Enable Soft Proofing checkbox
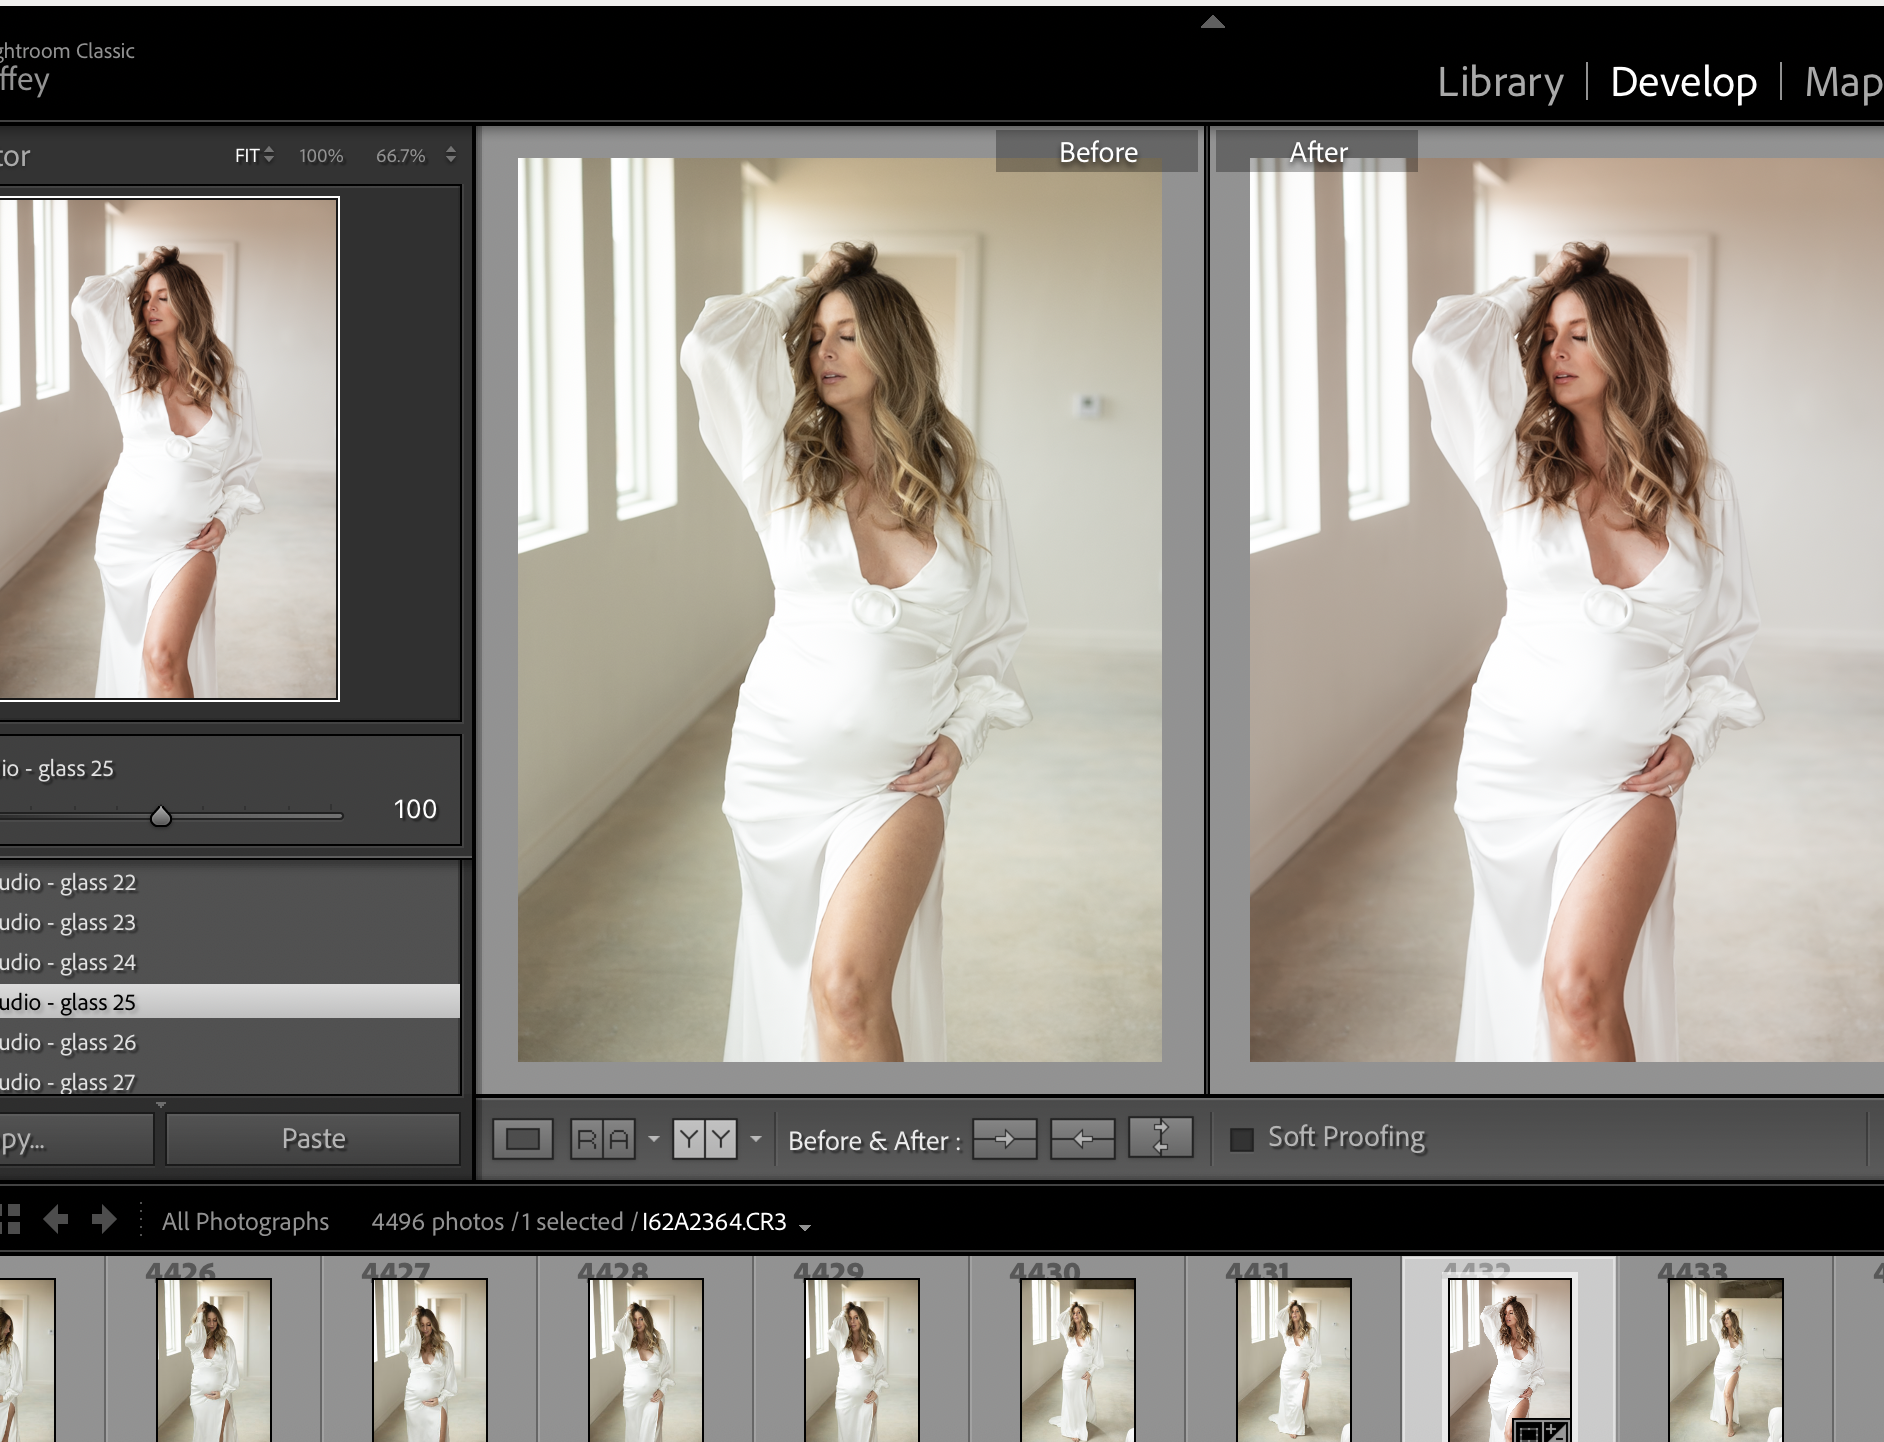Image resolution: width=1884 pixels, height=1442 pixels. 1241,1139
